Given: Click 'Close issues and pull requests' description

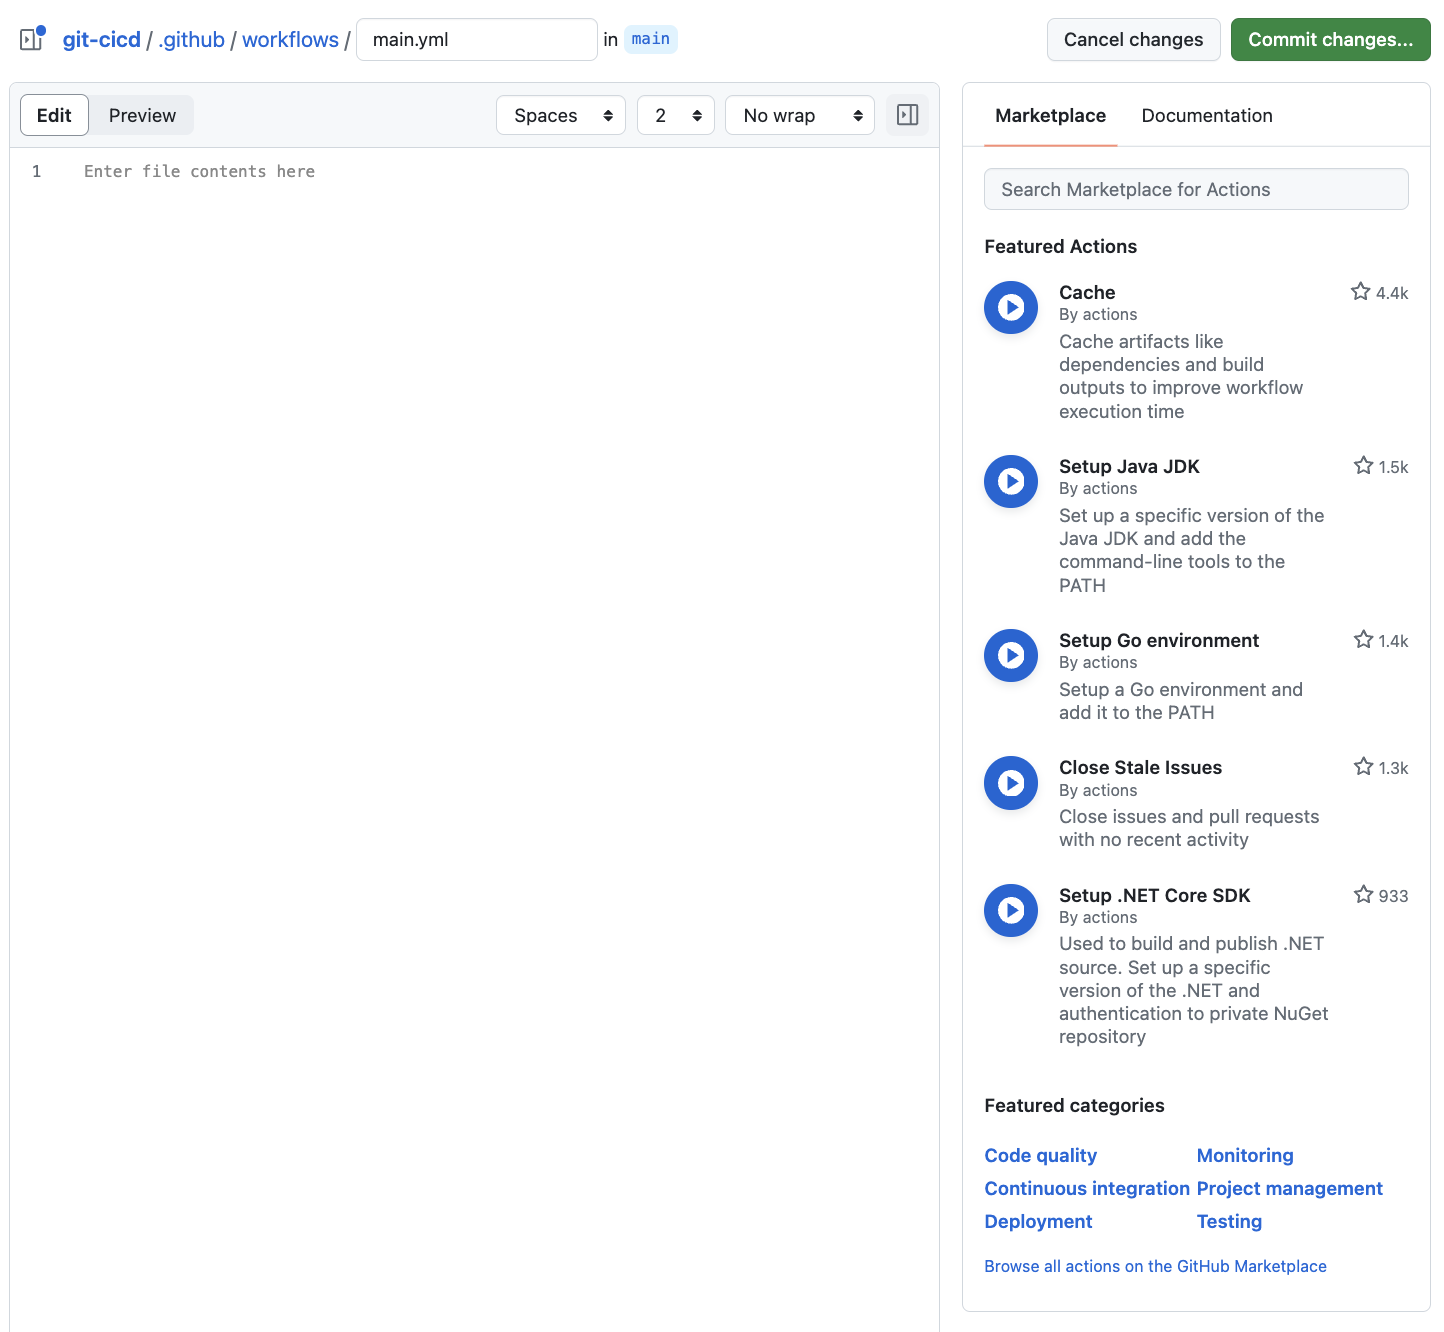Looking at the screenshot, I should tap(1189, 828).
